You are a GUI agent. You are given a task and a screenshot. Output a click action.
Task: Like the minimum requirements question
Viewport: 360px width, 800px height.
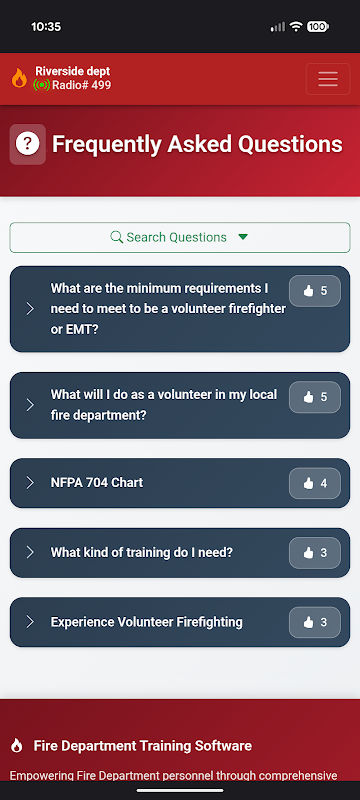click(315, 291)
